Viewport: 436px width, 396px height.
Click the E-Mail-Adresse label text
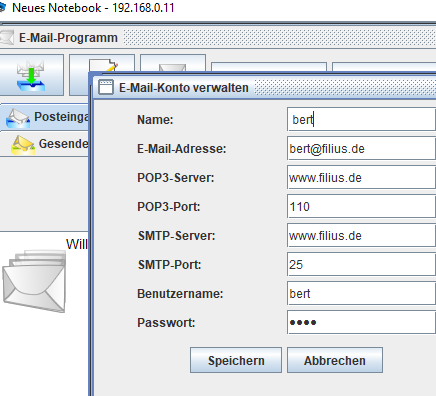point(182,149)
